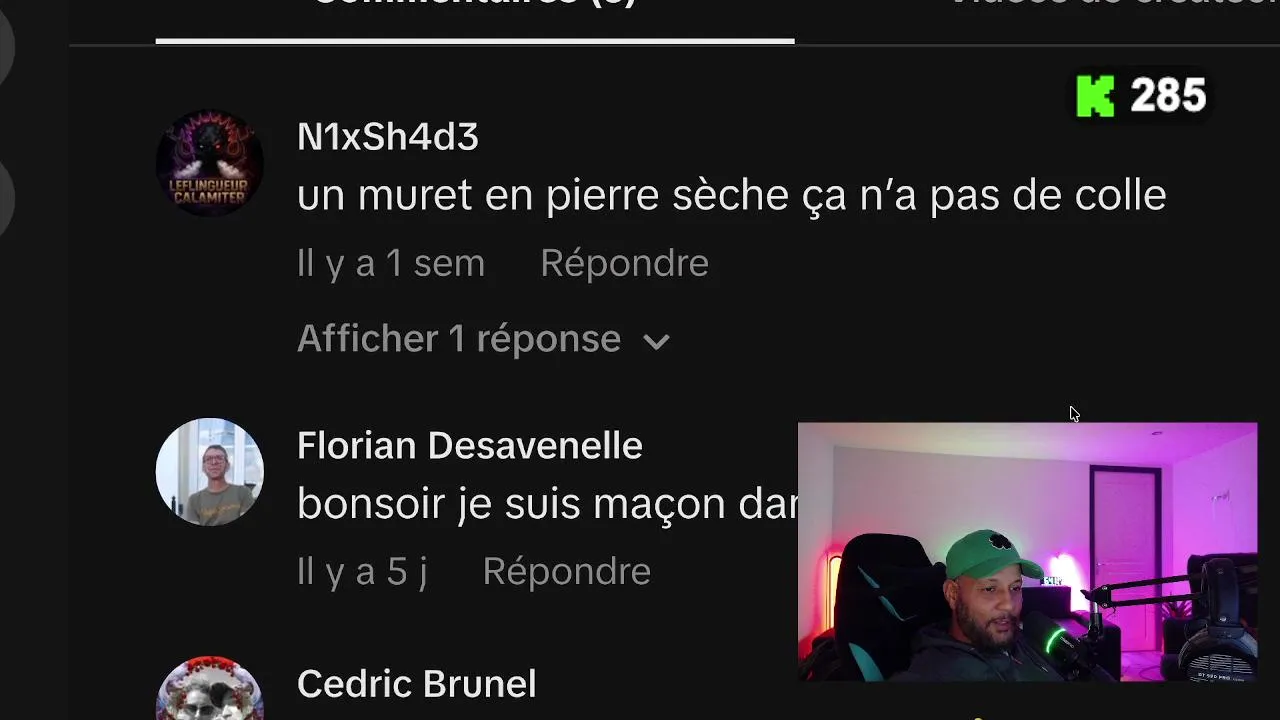Screen dimensions: 1280x720
Task: Expand Afficher 1 réponse chevron
Action: (x=656, y=341)
